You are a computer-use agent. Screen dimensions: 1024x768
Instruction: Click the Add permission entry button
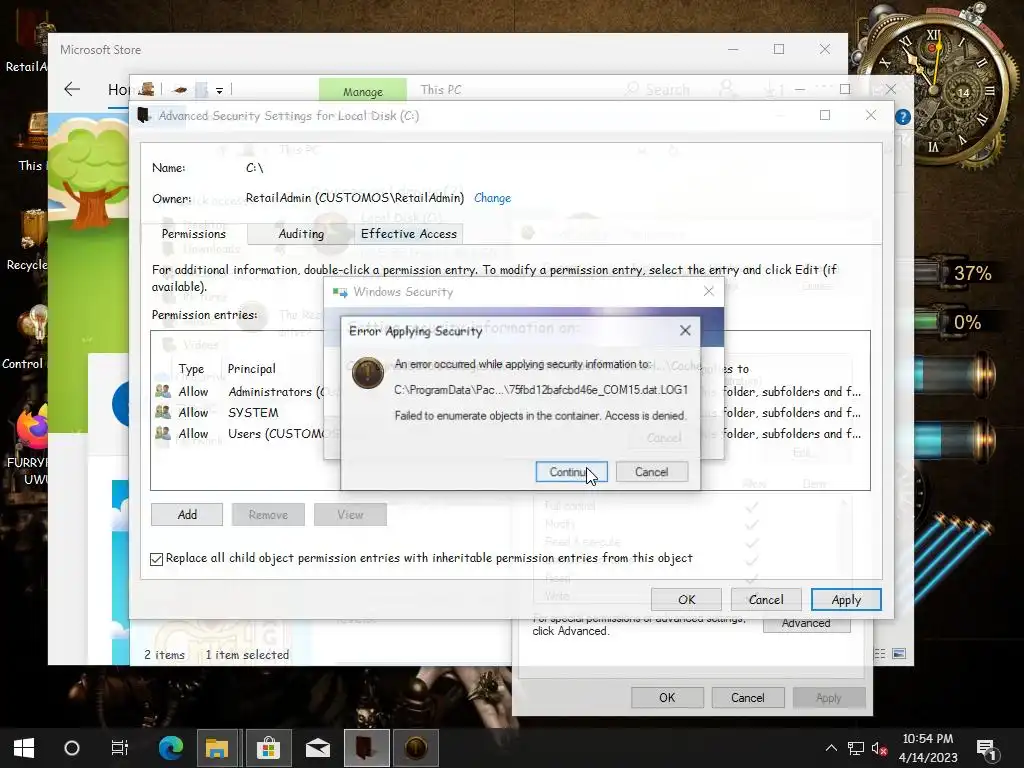[187, 515]
